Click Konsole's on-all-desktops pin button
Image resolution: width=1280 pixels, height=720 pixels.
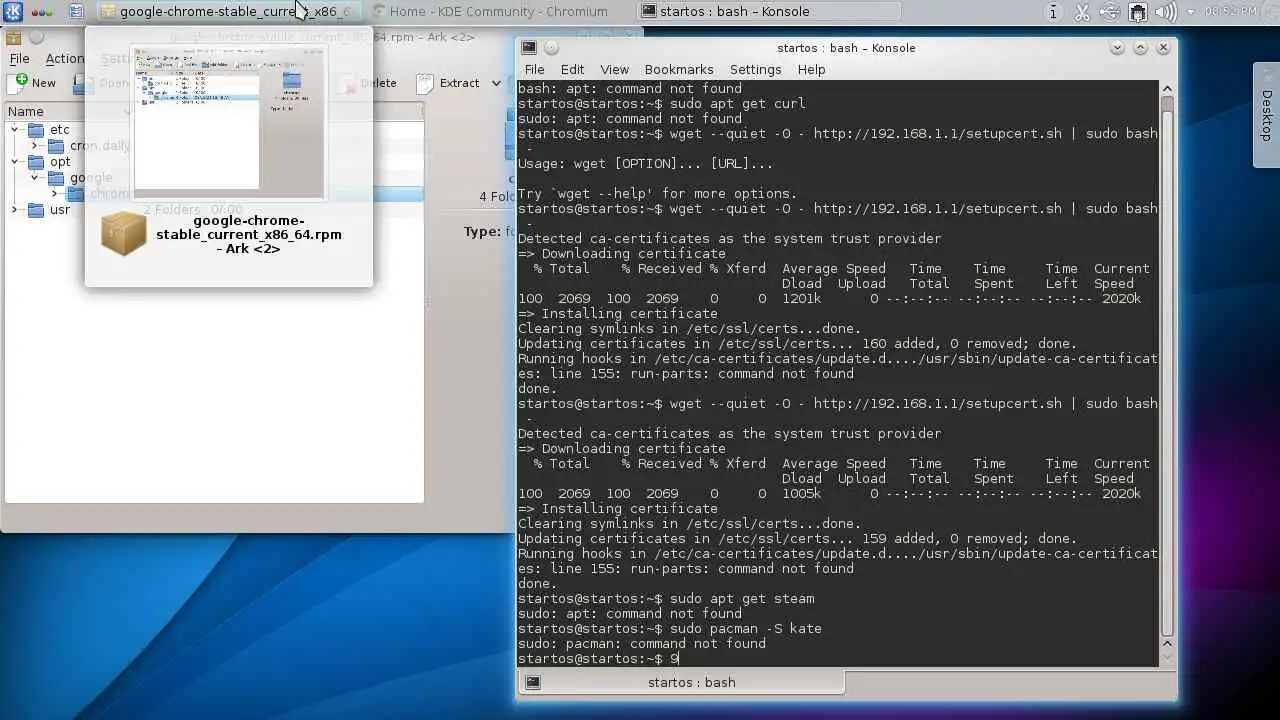551,47
